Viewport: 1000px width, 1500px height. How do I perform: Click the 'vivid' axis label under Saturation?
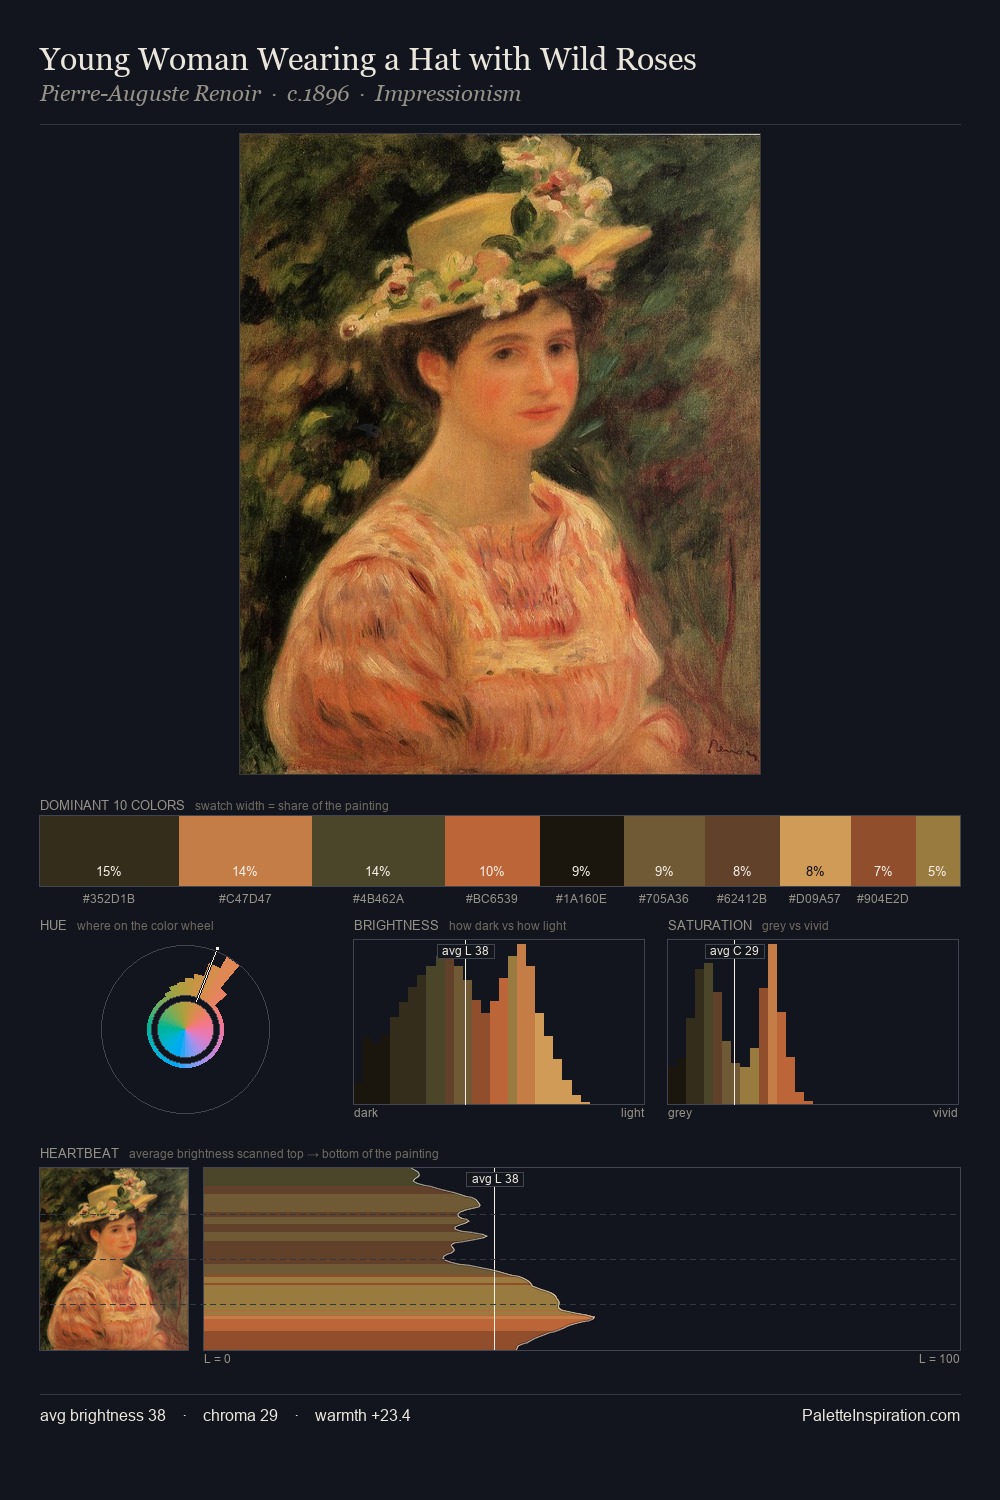(945, 1113)
